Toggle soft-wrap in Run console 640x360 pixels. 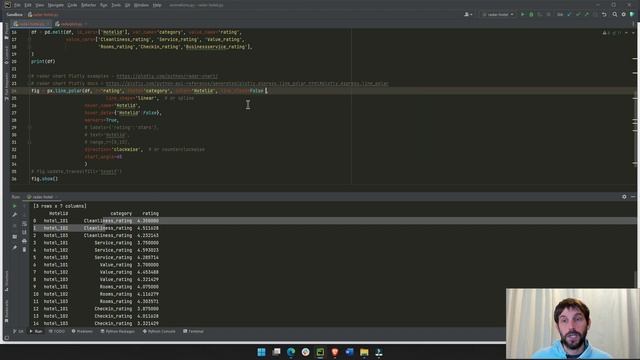click(24, 223)
